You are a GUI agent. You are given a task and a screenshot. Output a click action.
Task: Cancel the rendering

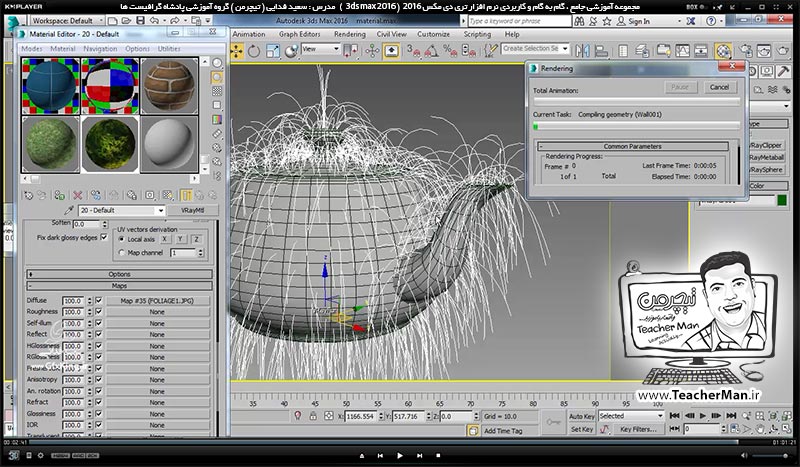tap(719, 87)
